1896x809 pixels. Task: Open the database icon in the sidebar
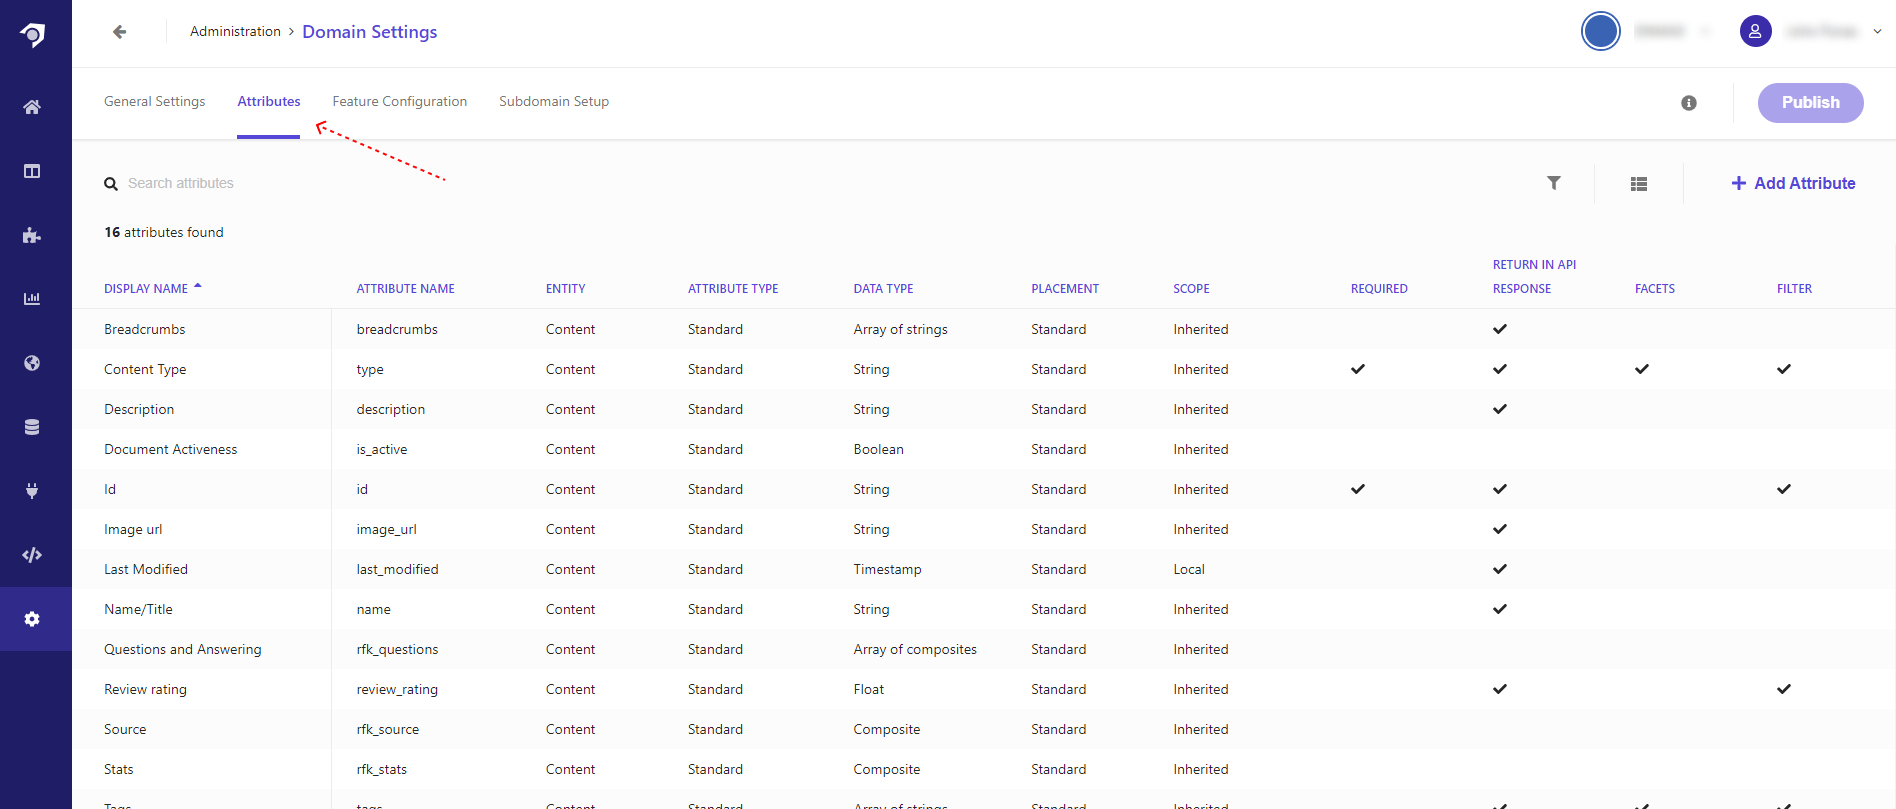coord(32,427)
